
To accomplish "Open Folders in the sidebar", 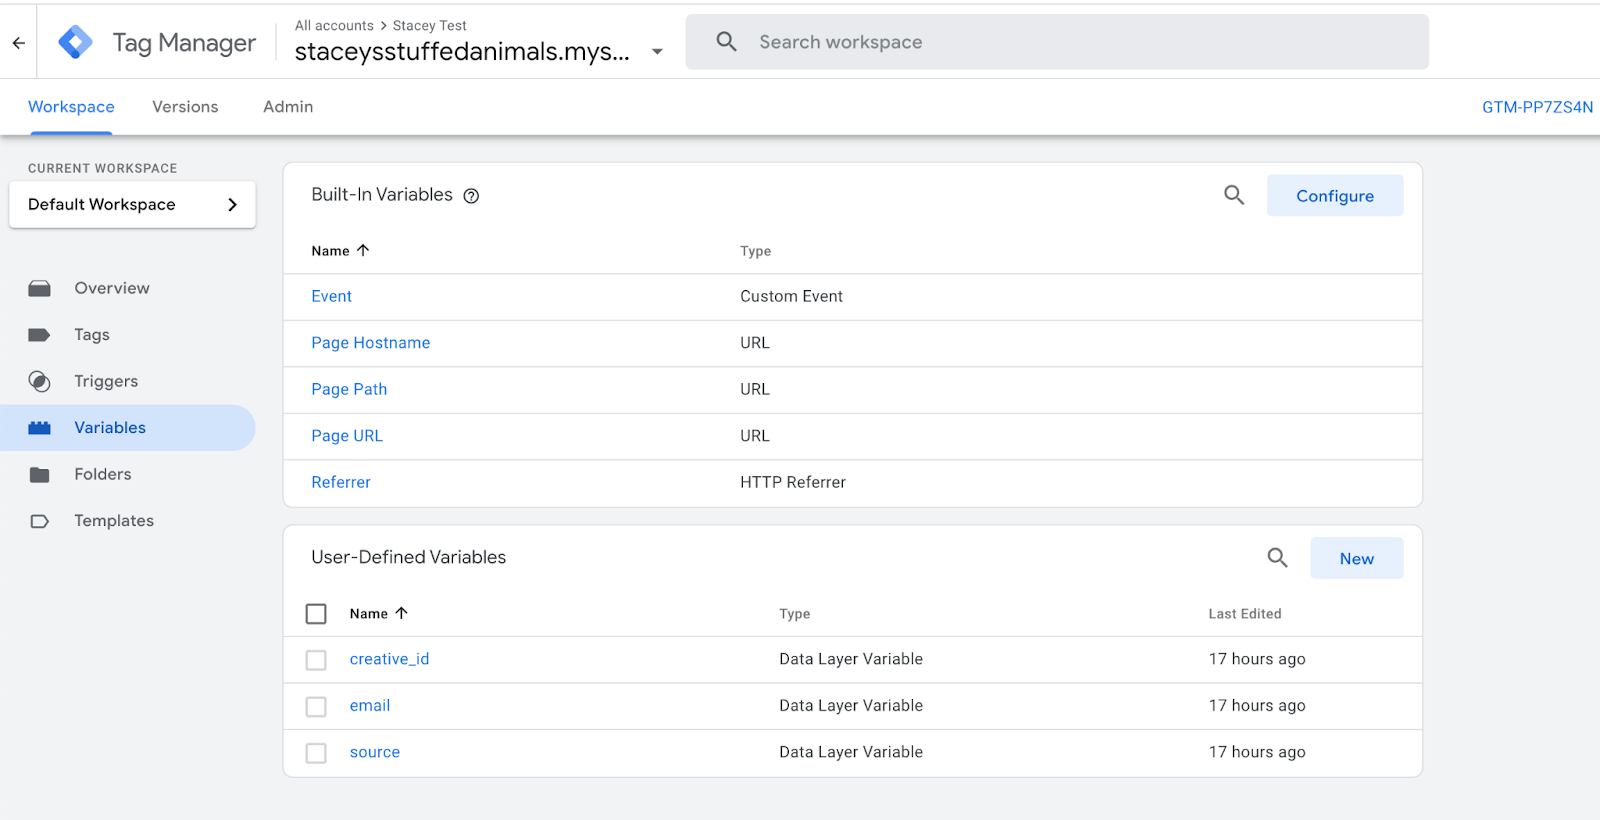I will [103, 474].
